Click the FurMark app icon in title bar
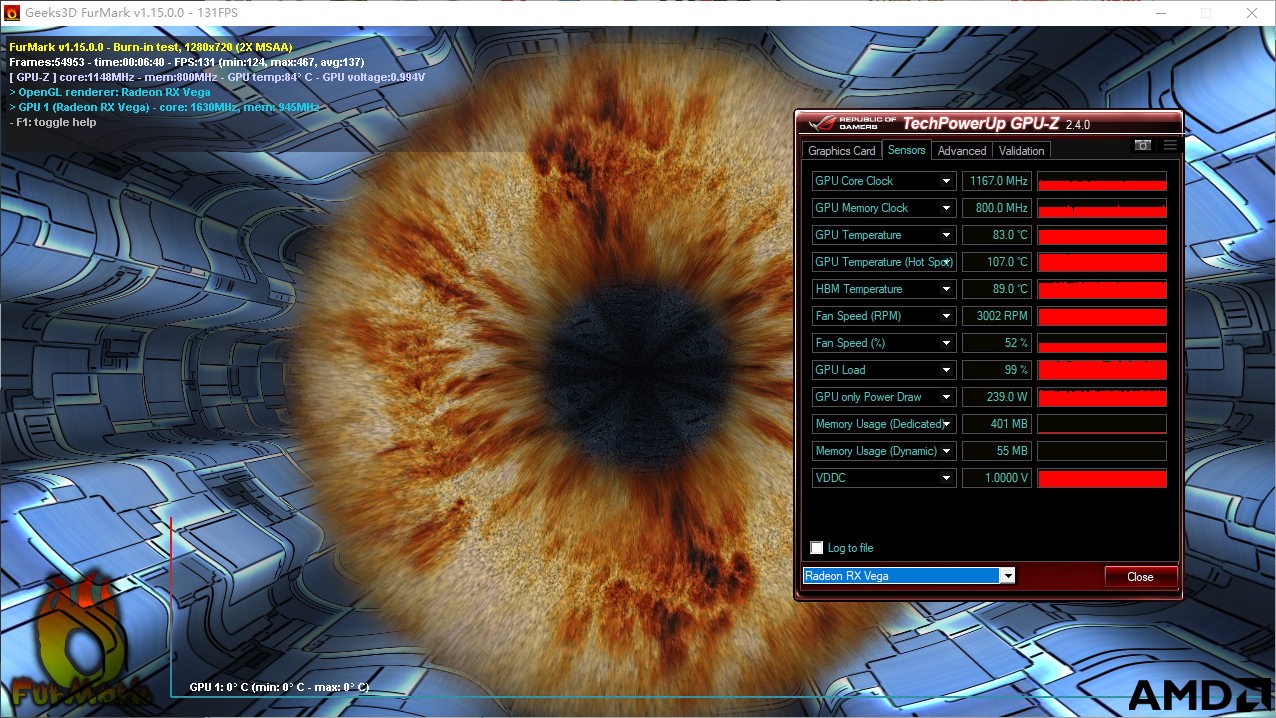The image size is (1276, 718). (13, 13)
